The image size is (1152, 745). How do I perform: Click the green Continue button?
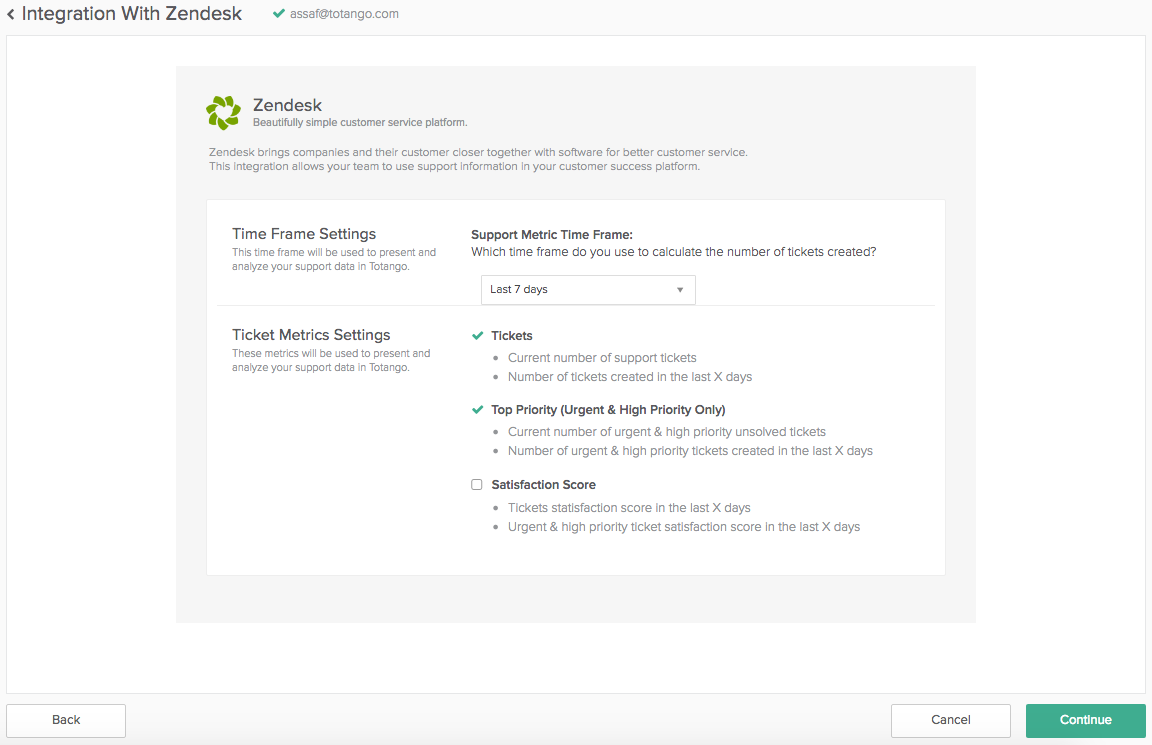point(1086,720)
